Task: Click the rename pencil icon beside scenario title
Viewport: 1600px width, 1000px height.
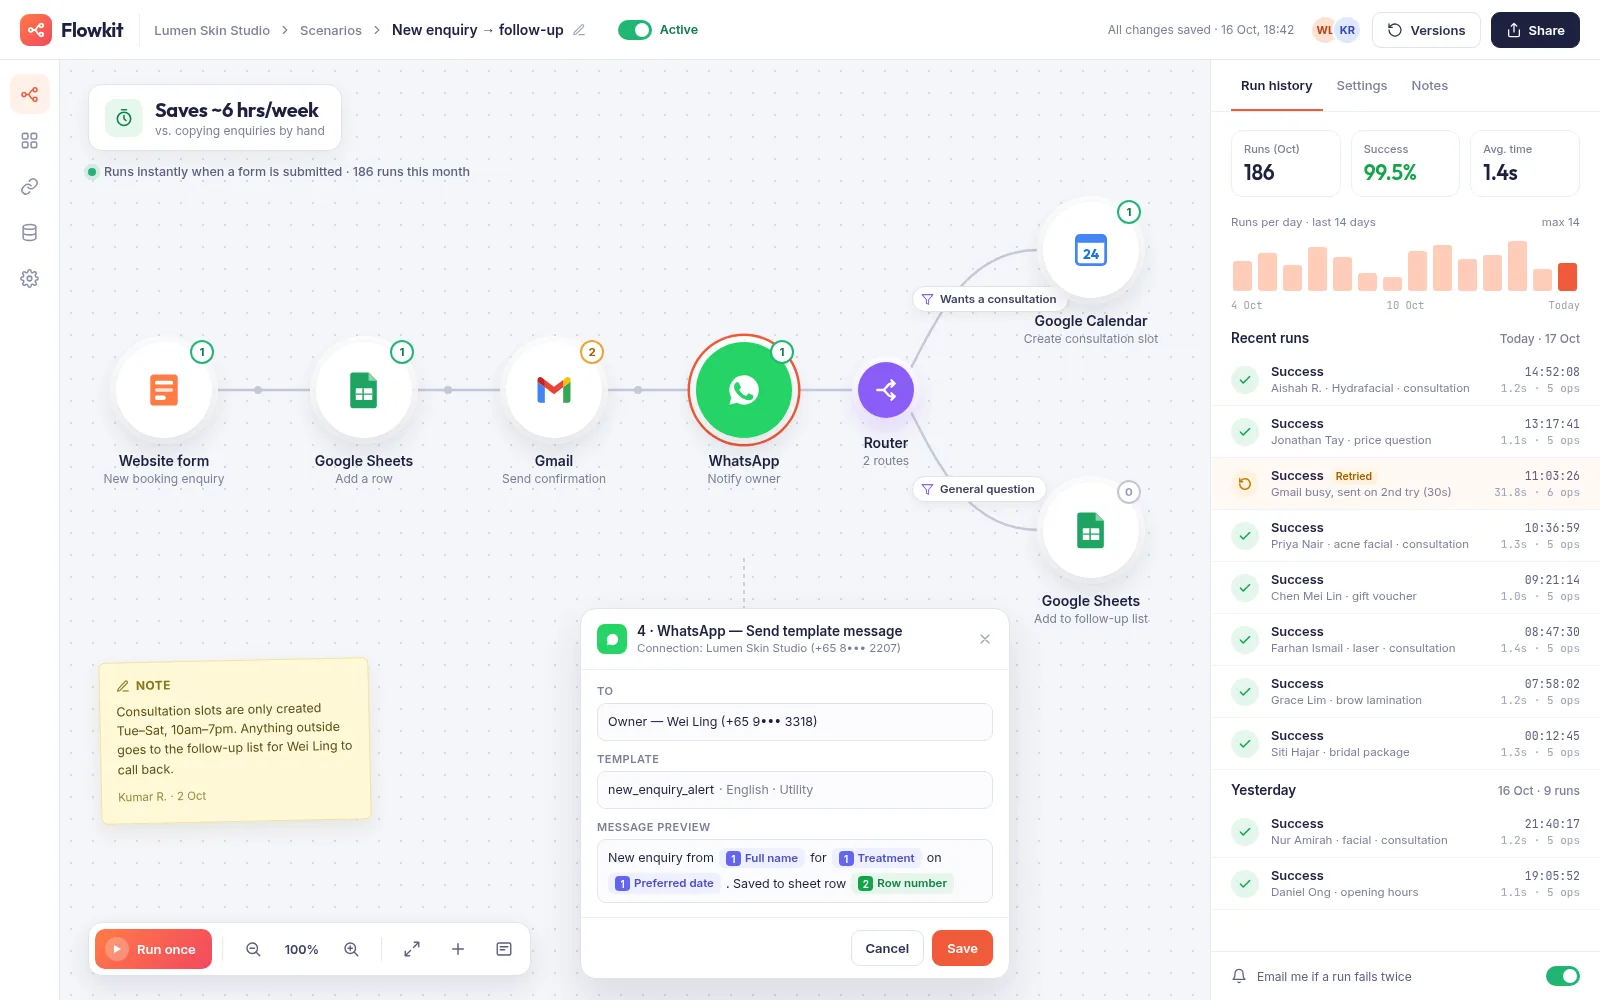Action: click(579, 30)
